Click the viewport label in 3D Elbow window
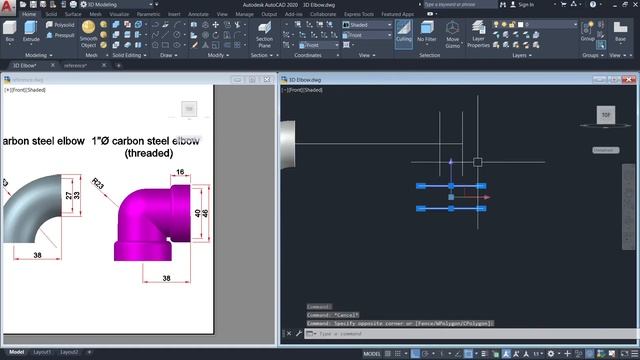This screenshot has height=360, width=640. [x=302, y=90]
